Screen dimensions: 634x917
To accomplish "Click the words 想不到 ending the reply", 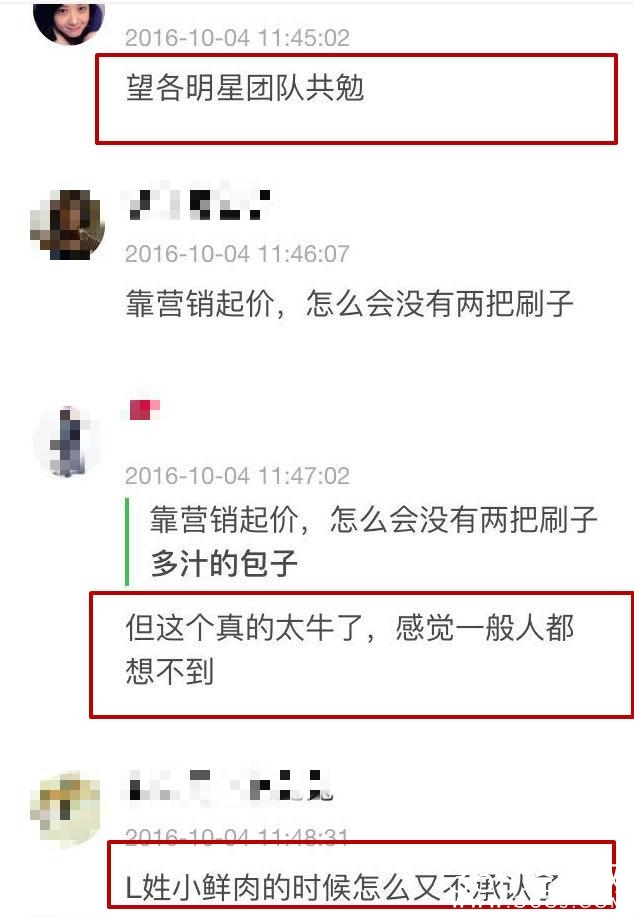I will click(170, 671).
